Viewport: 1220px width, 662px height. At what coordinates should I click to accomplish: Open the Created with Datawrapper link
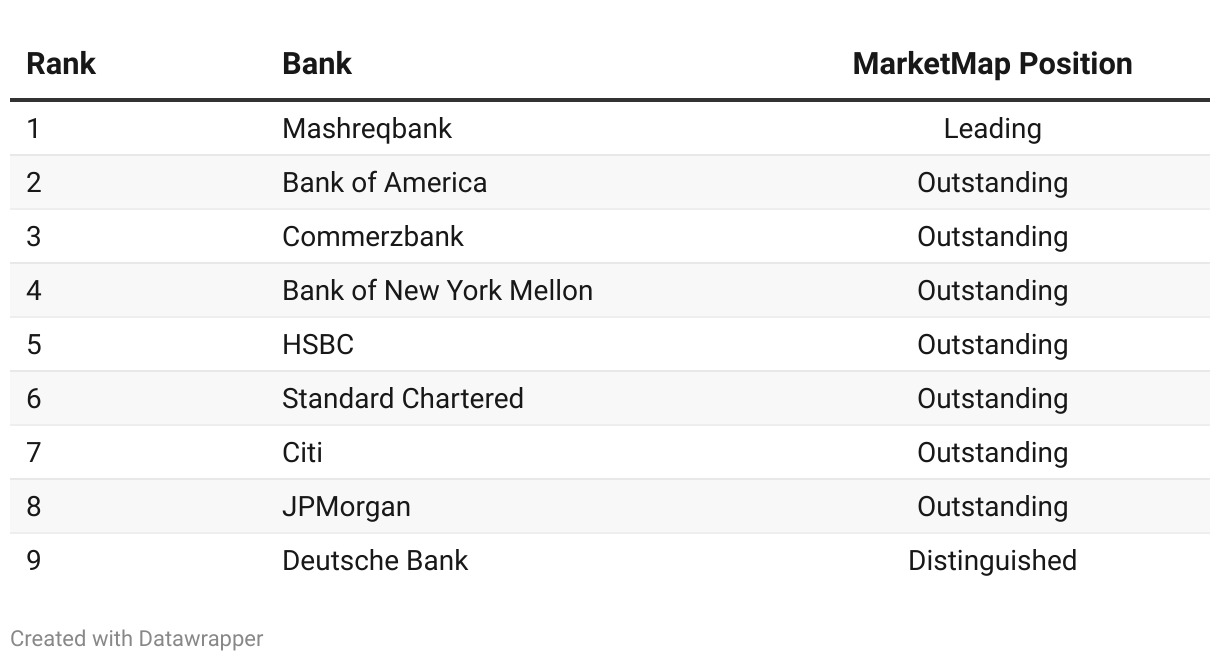(x=137, y=639)
